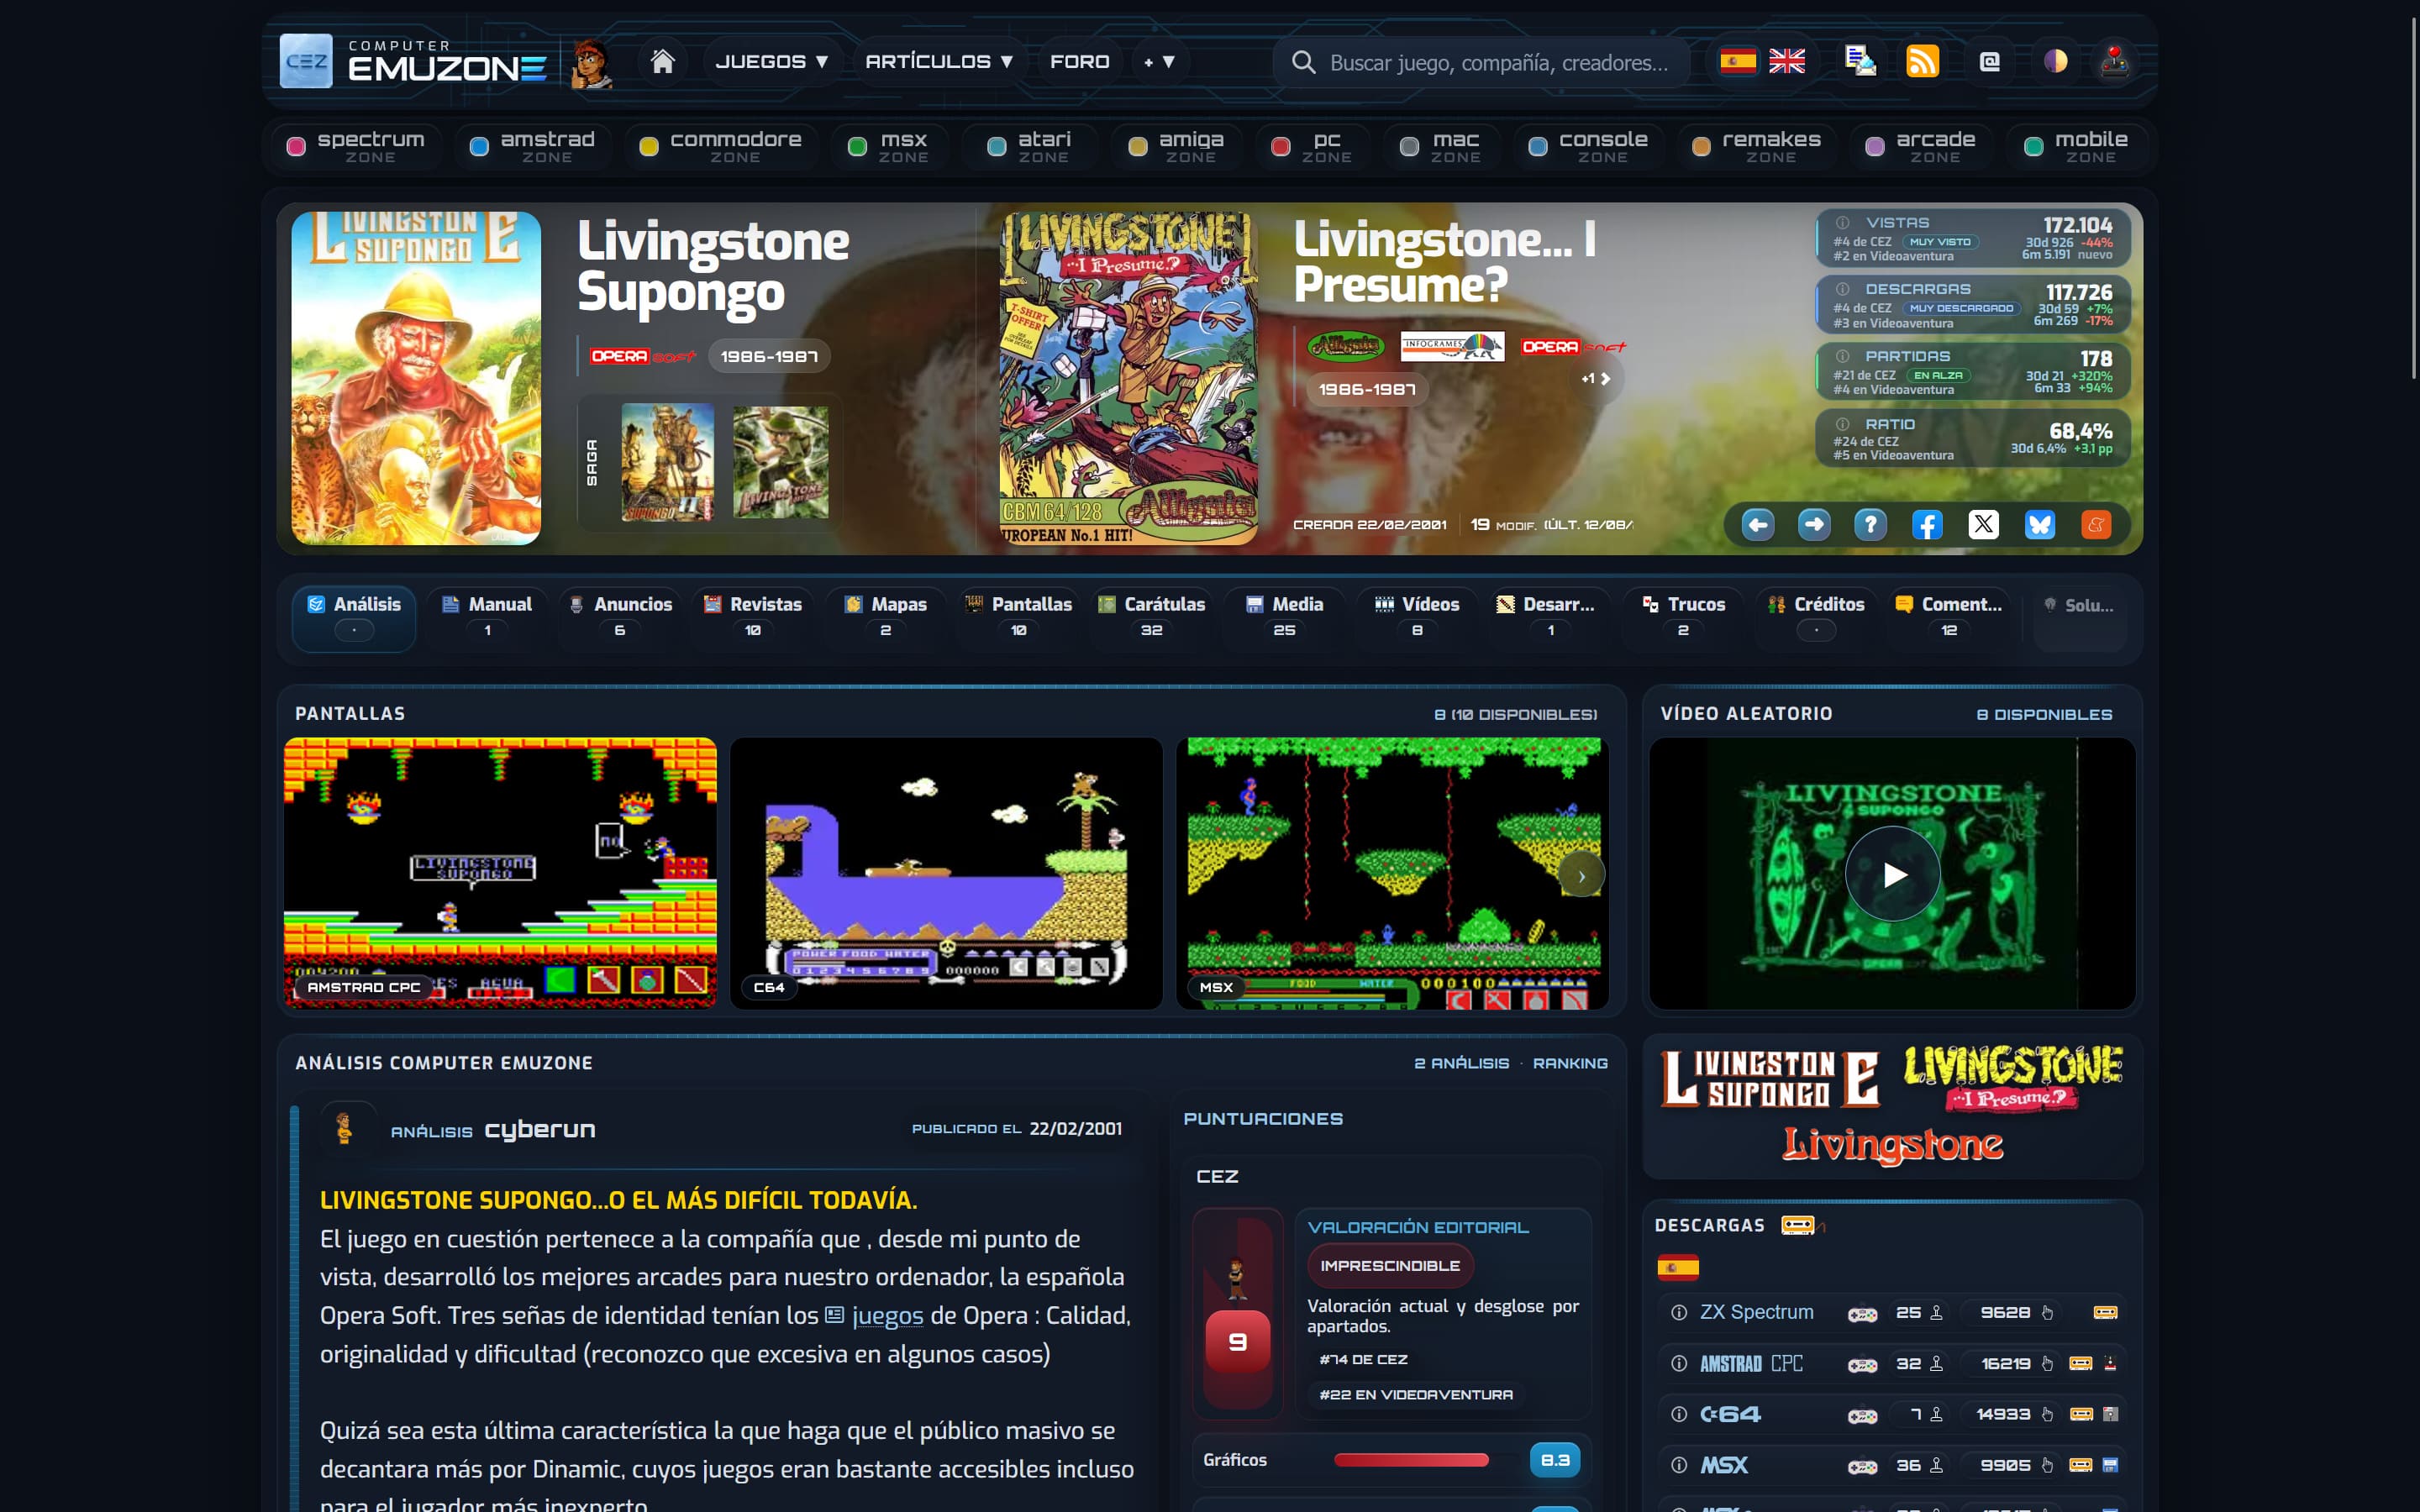Open the Amstrad CPC screenshot thumbnail
This screenshot has width=2420, height=1512.
[500, 873]
